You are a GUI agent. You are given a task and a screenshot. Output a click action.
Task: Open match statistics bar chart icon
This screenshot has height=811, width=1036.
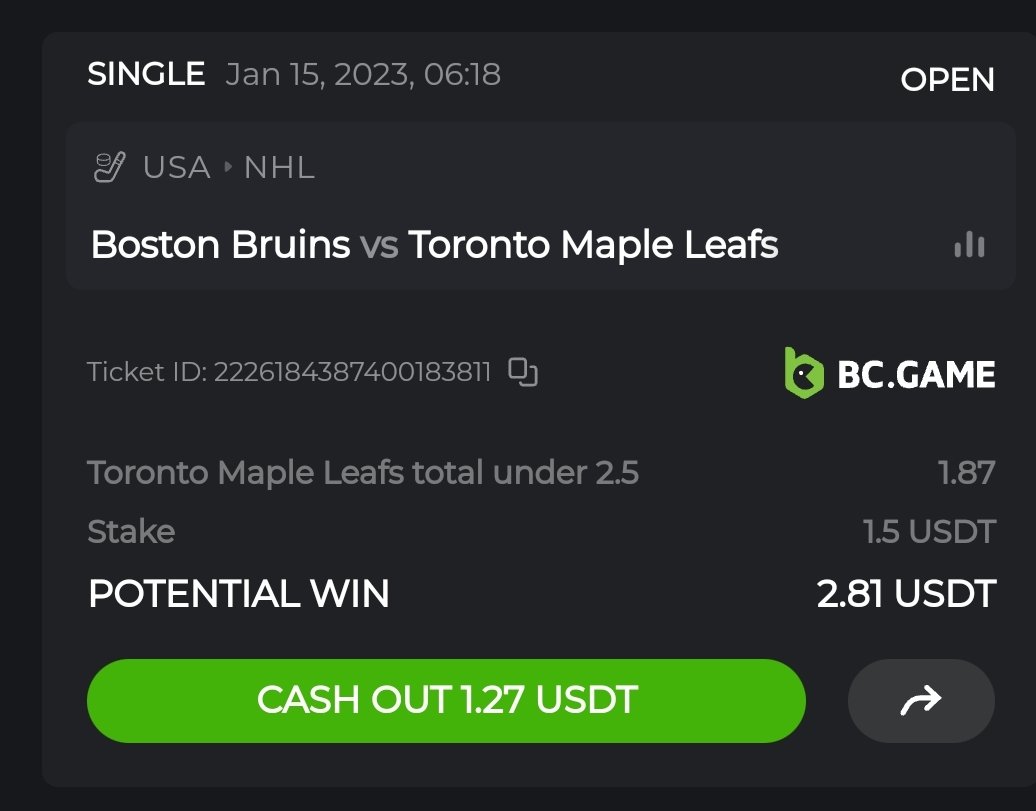969,245
